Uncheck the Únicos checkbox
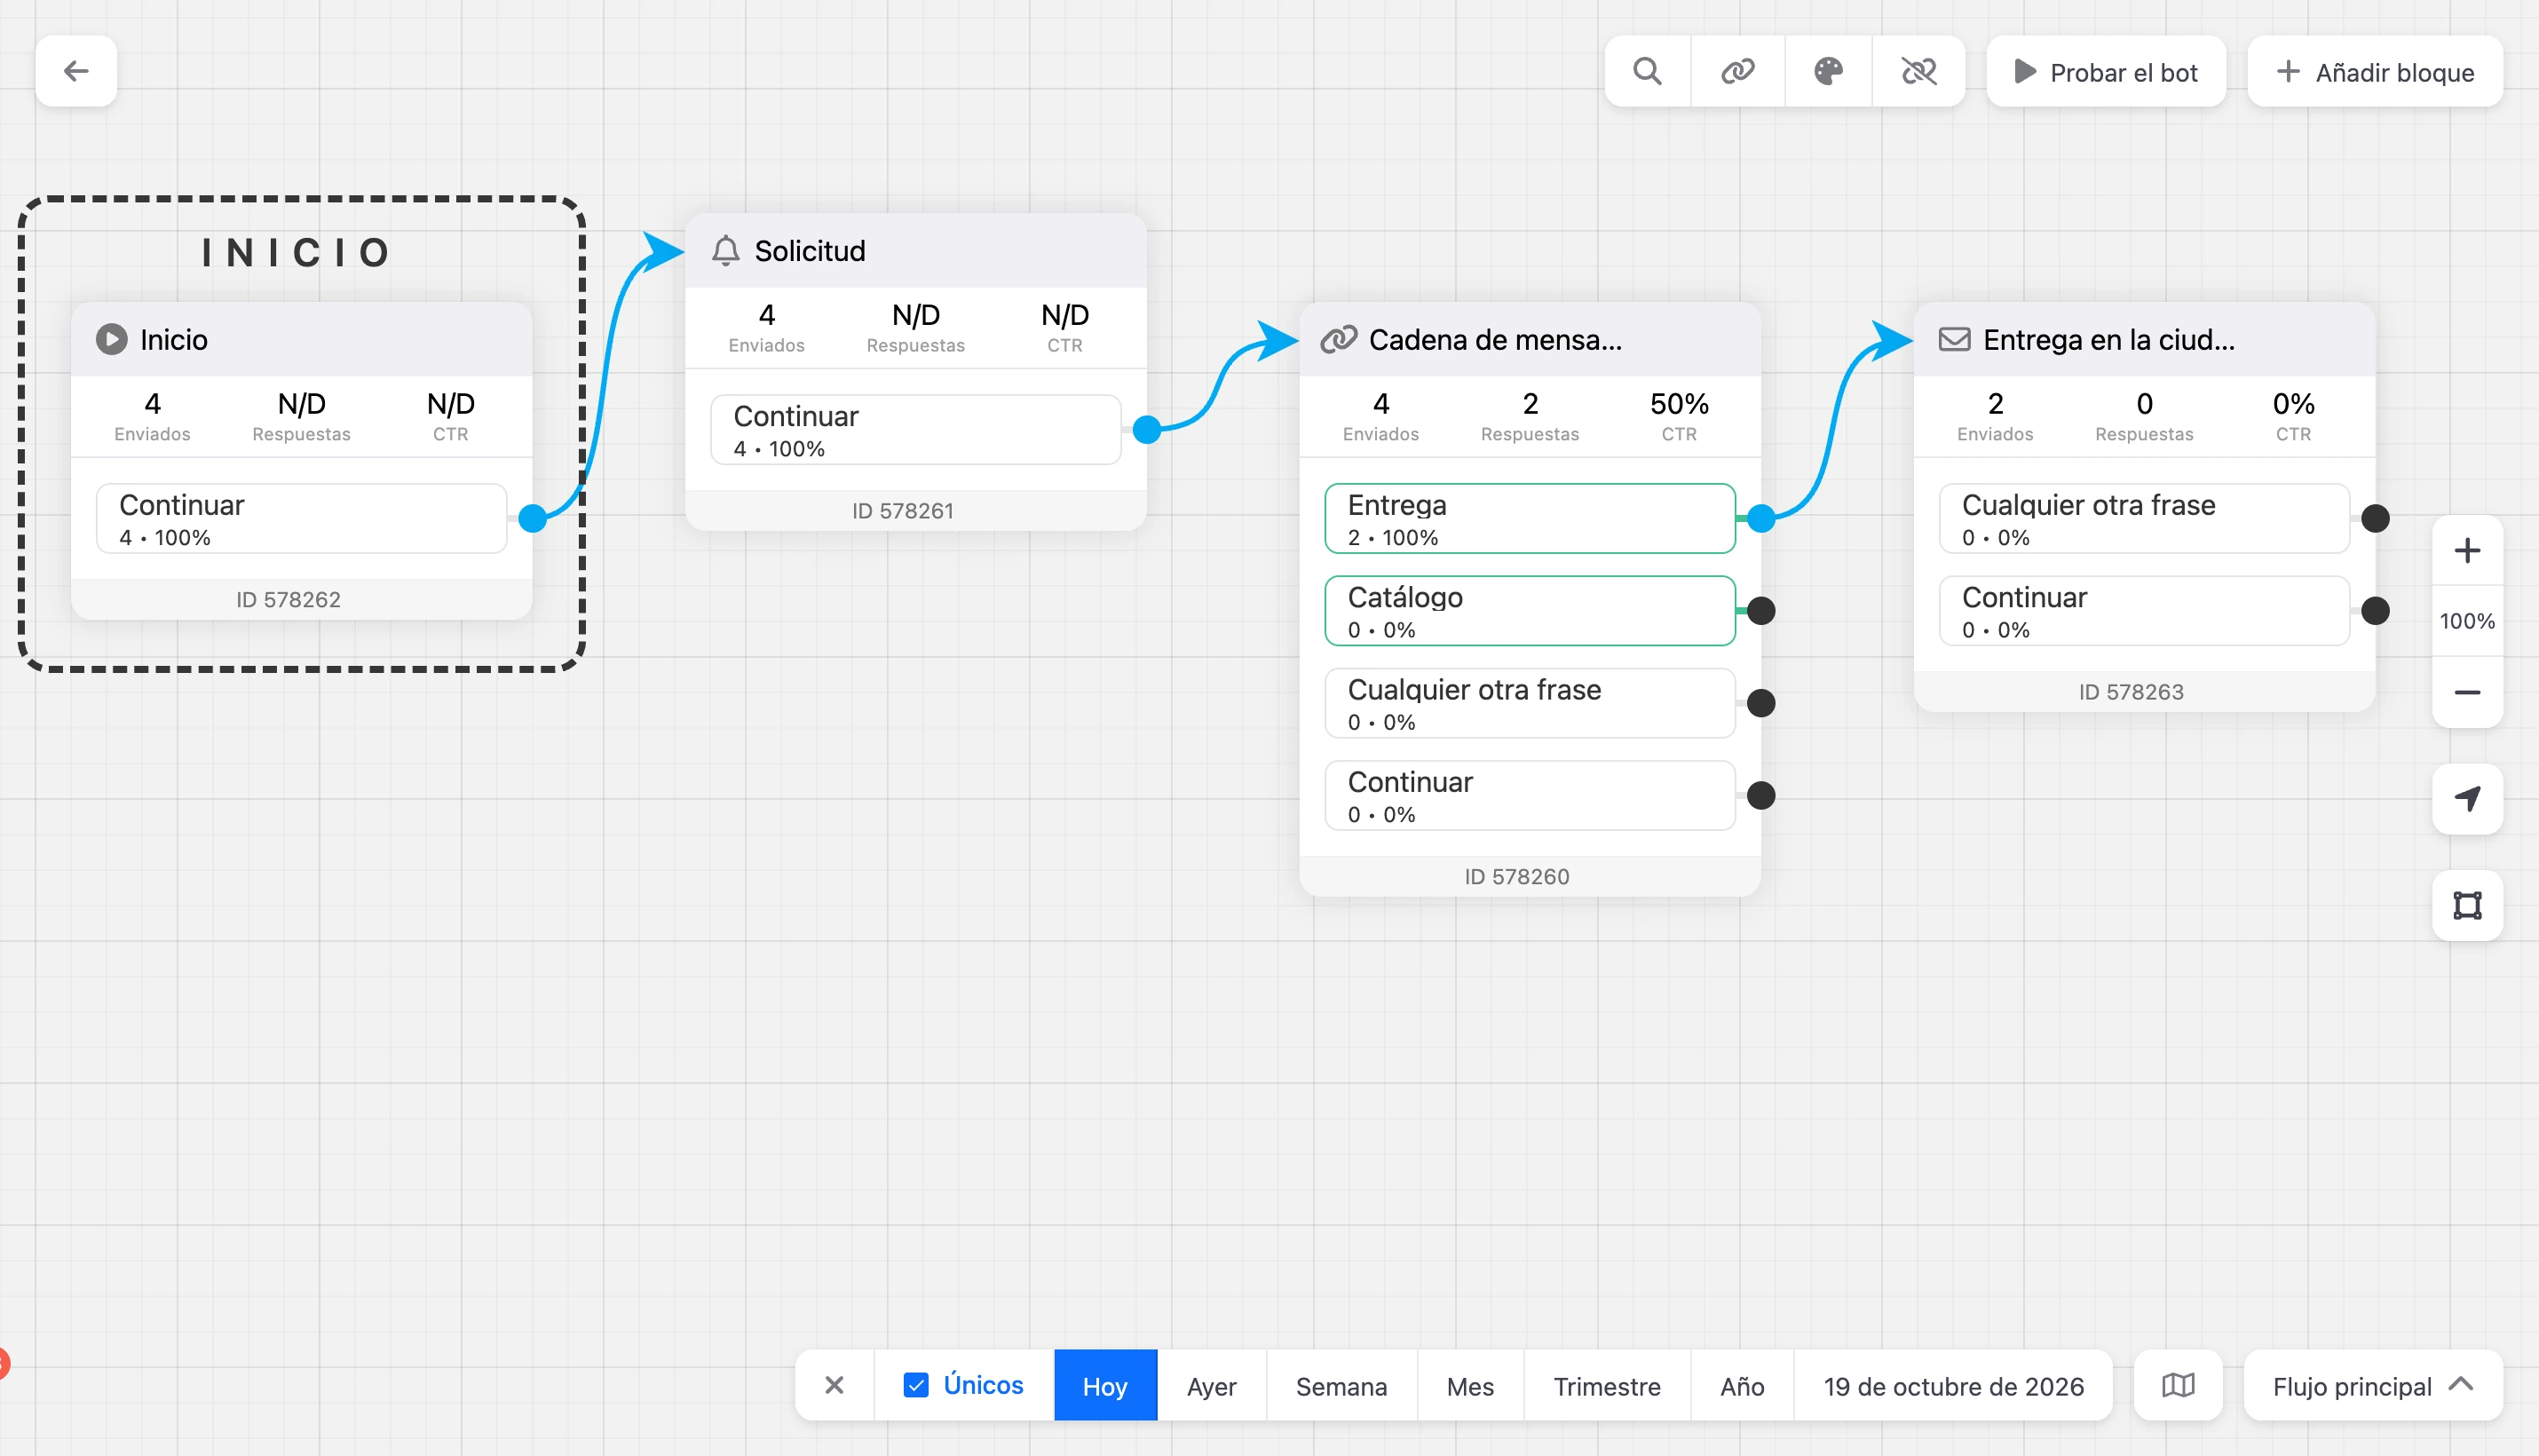This screenshot has height=1456, width=2539. (x=915, y=1385)
